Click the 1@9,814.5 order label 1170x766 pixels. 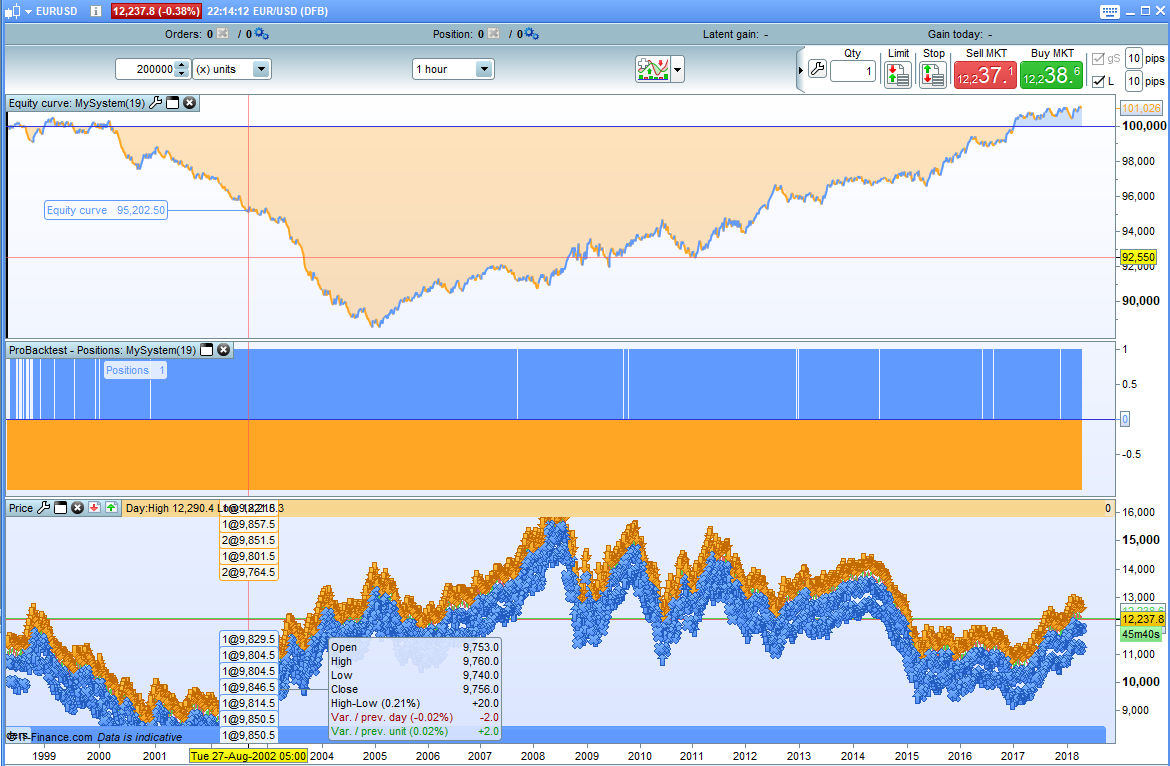pos(248,703)
